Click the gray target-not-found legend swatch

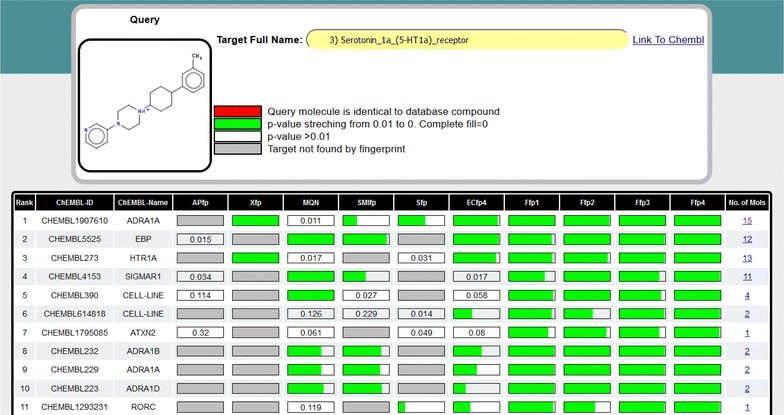(x=237, y=147)
